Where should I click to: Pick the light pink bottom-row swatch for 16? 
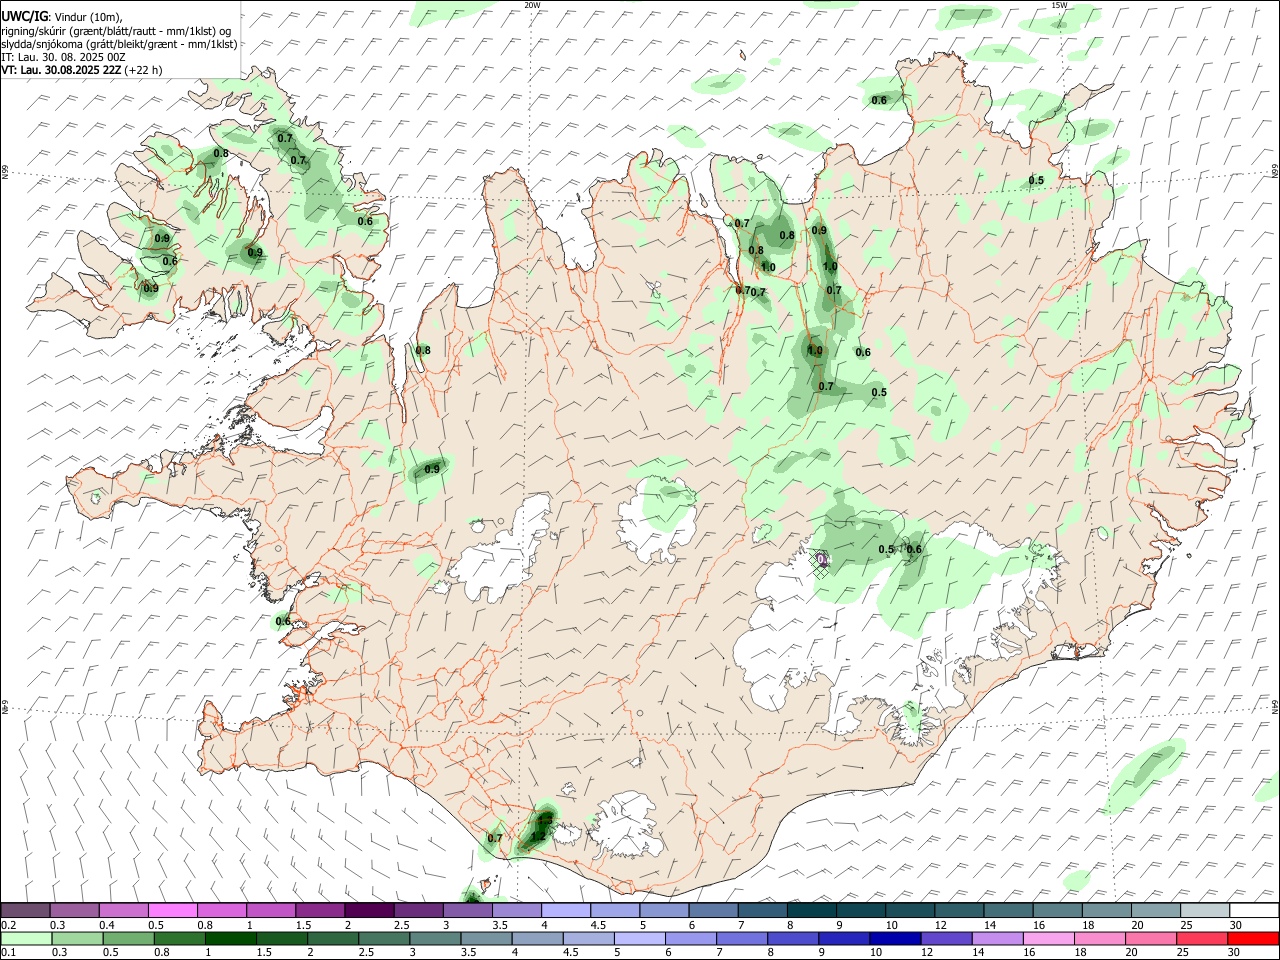(x=1048, y=938)
